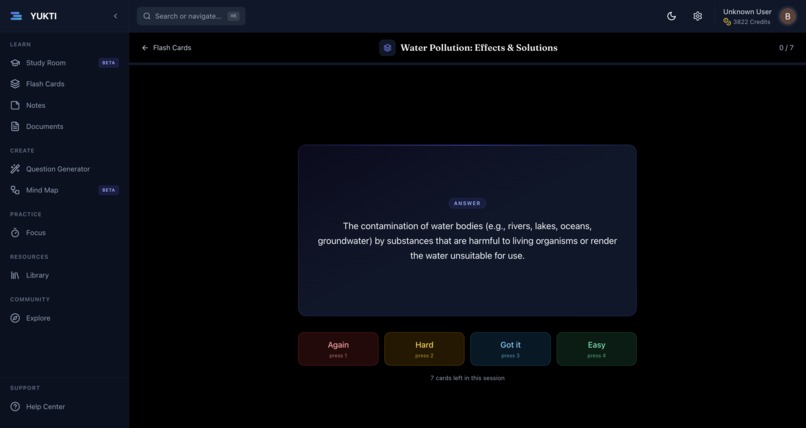This screenshot has width=806, height=428.
Task: Click the ANSWER badge on the card
Action: pos(467,203)
